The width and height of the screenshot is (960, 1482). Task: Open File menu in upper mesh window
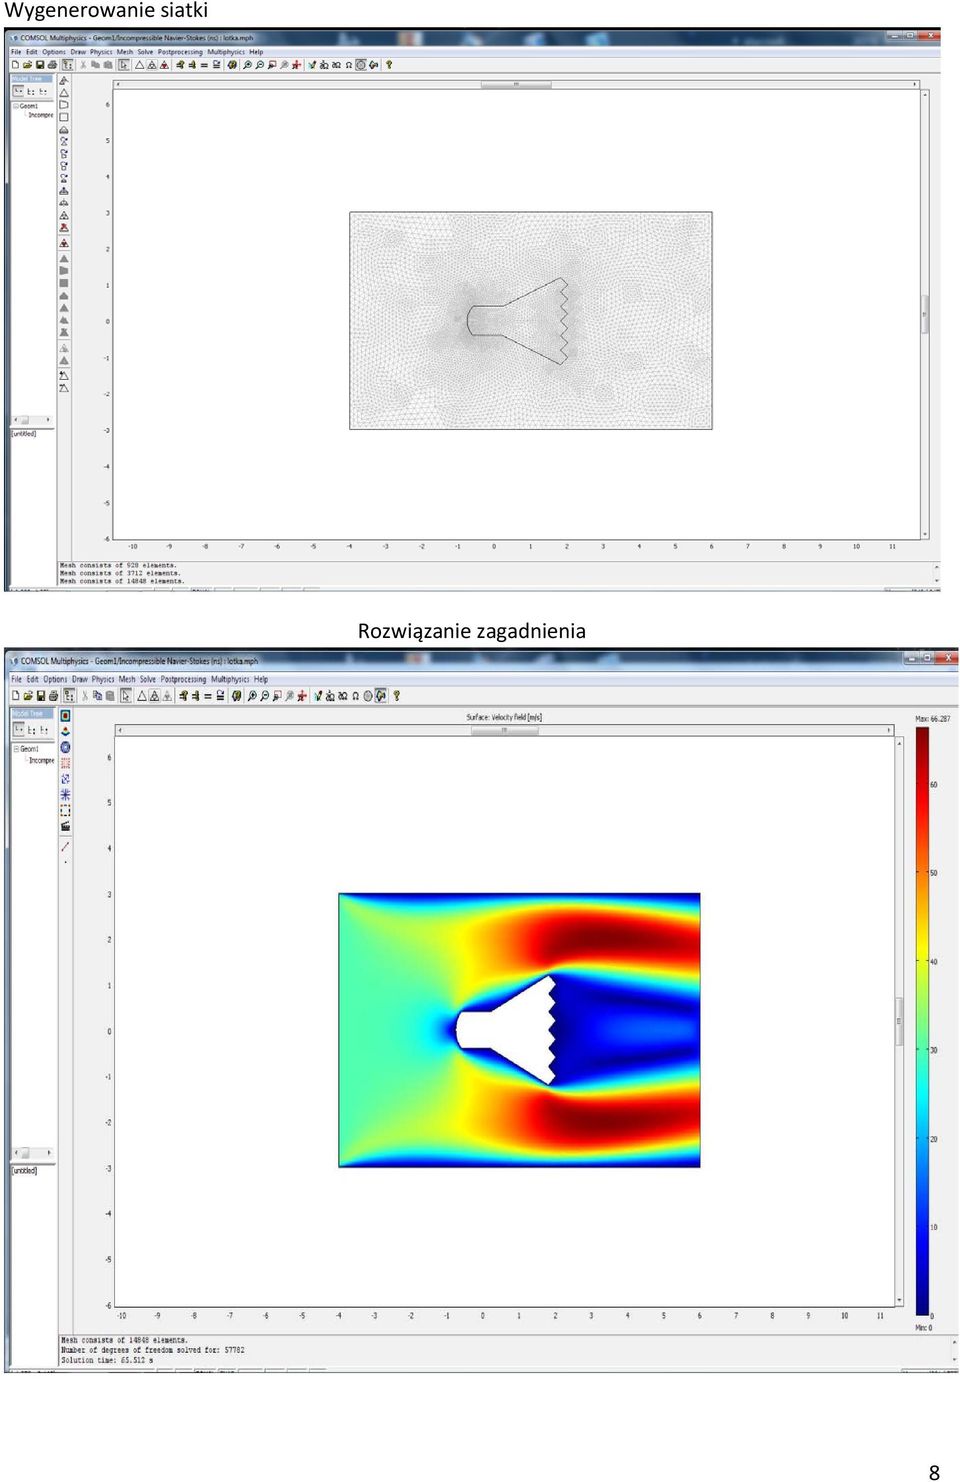pyautogui.click(x=16, y=52)
